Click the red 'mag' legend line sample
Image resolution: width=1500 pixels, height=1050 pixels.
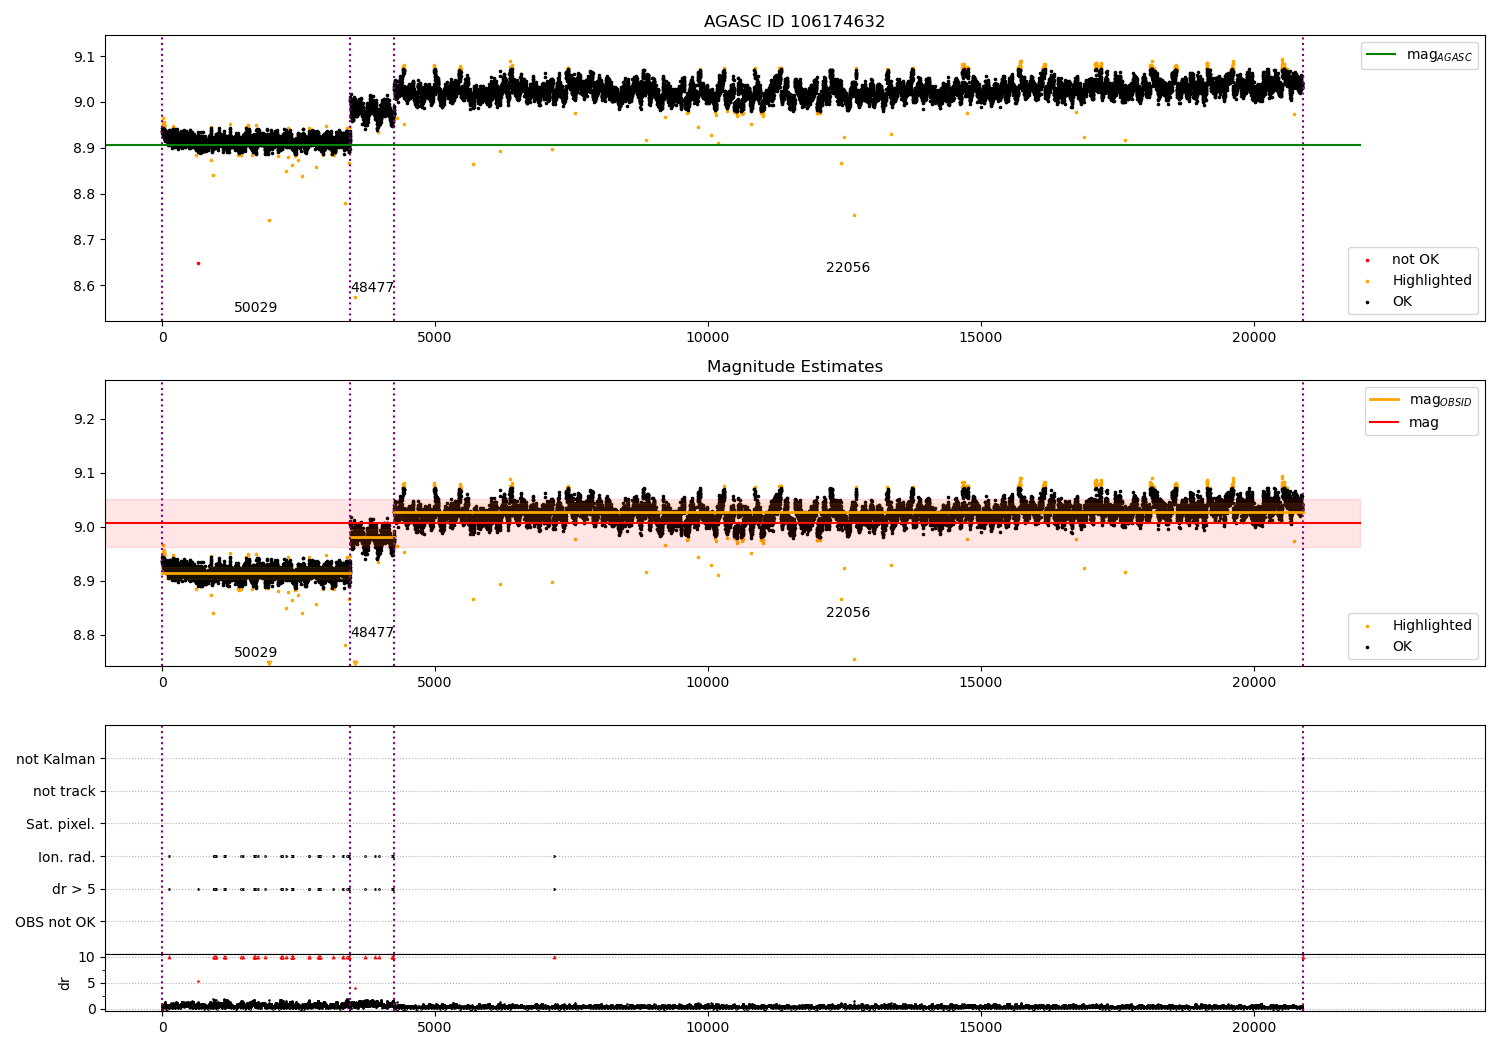1385,423
